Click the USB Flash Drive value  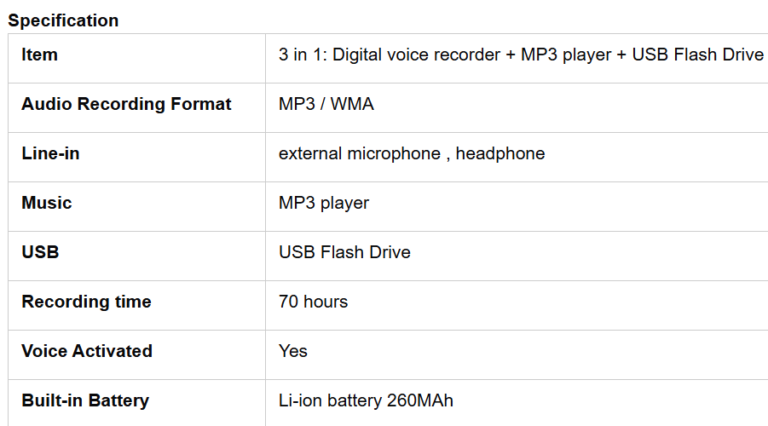tap(344, 252)
